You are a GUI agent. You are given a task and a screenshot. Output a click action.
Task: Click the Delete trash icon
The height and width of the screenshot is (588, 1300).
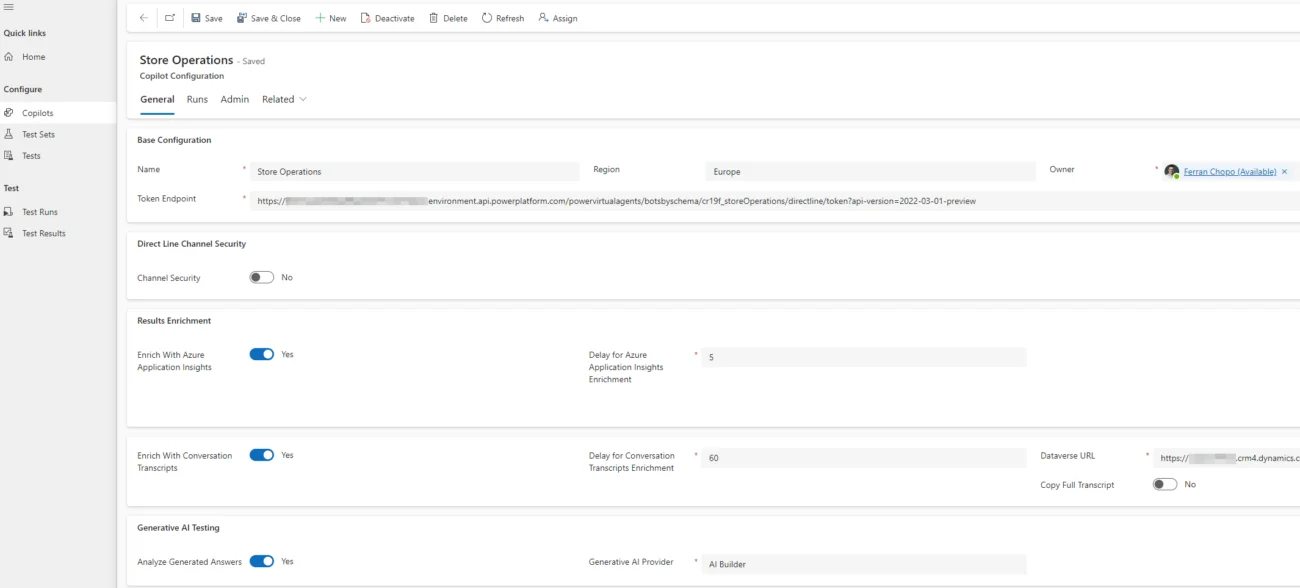(434, 18)
